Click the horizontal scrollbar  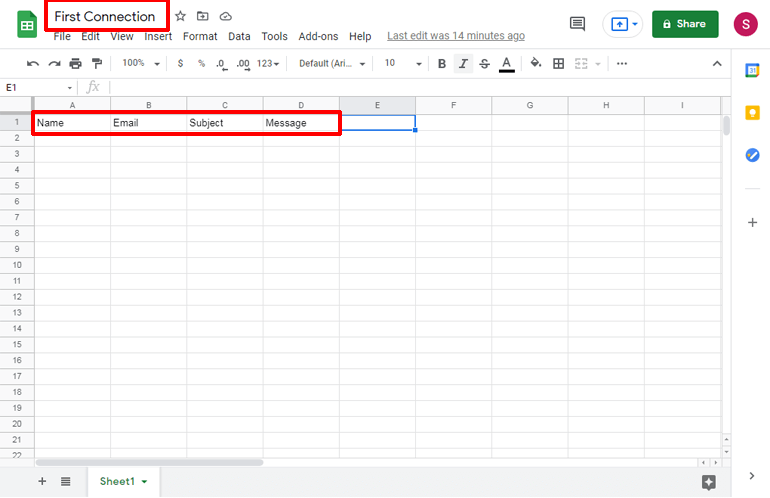click(149, 463)
